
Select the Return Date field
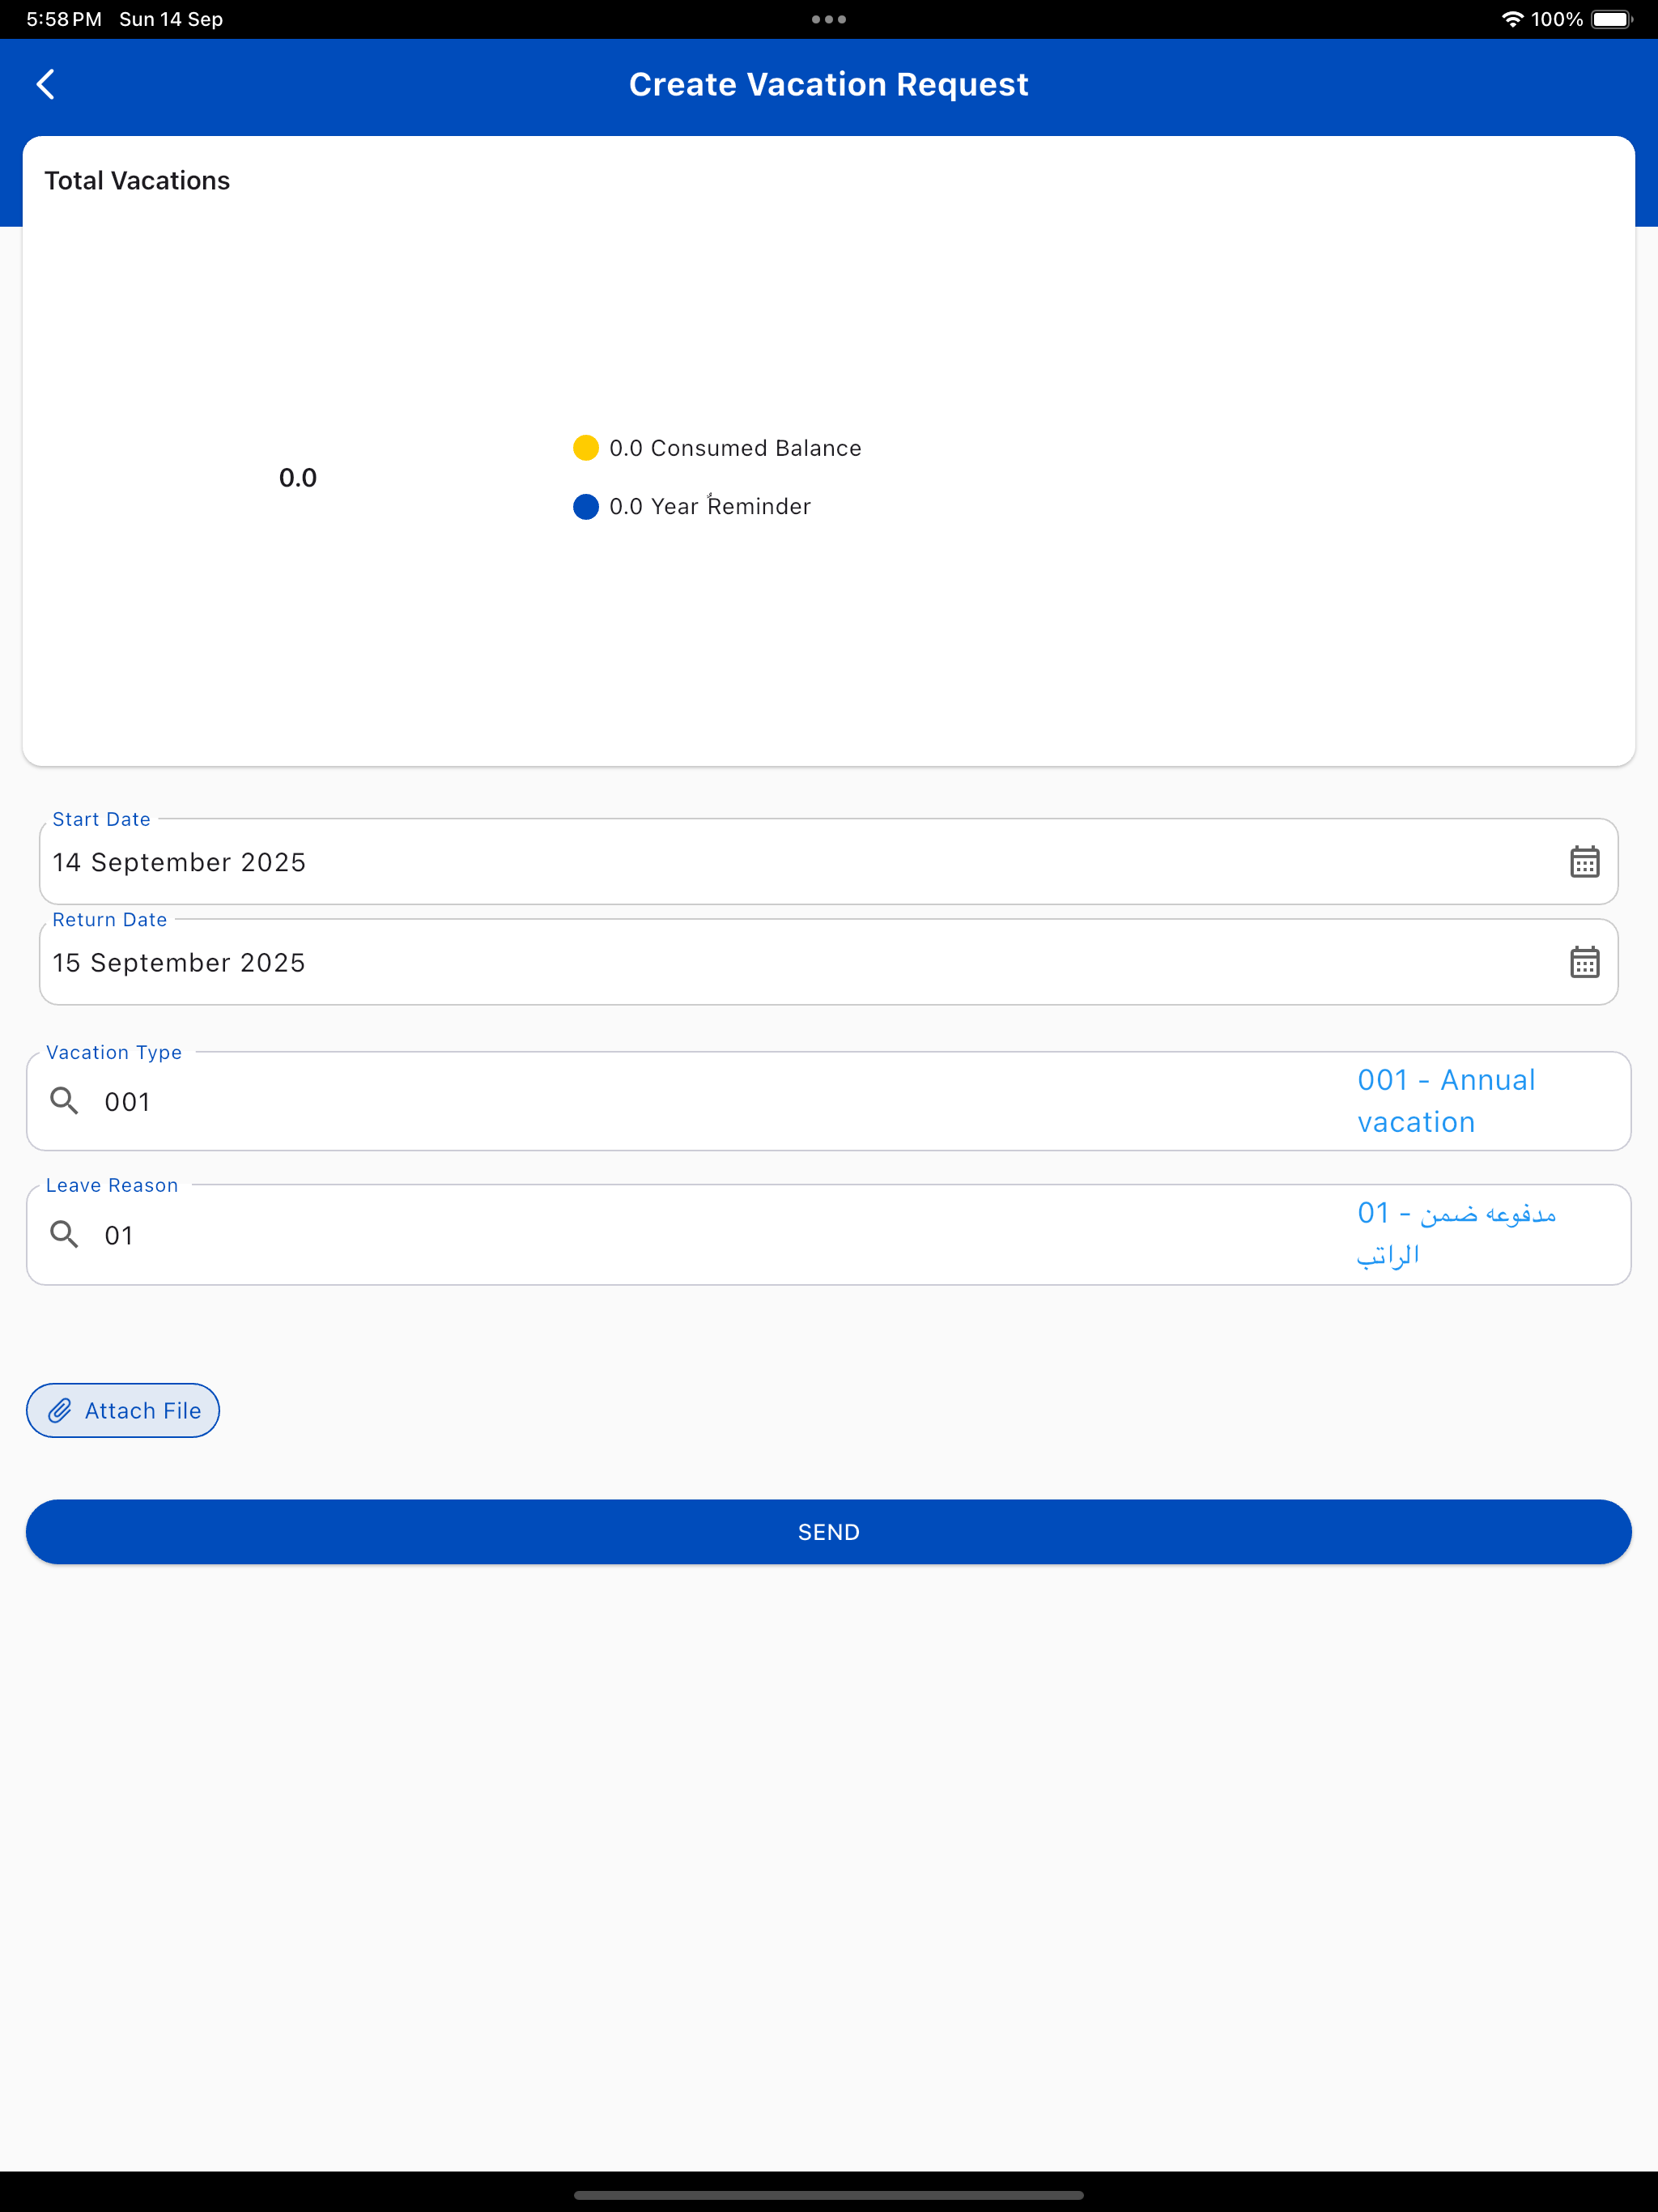click(829, 962)
